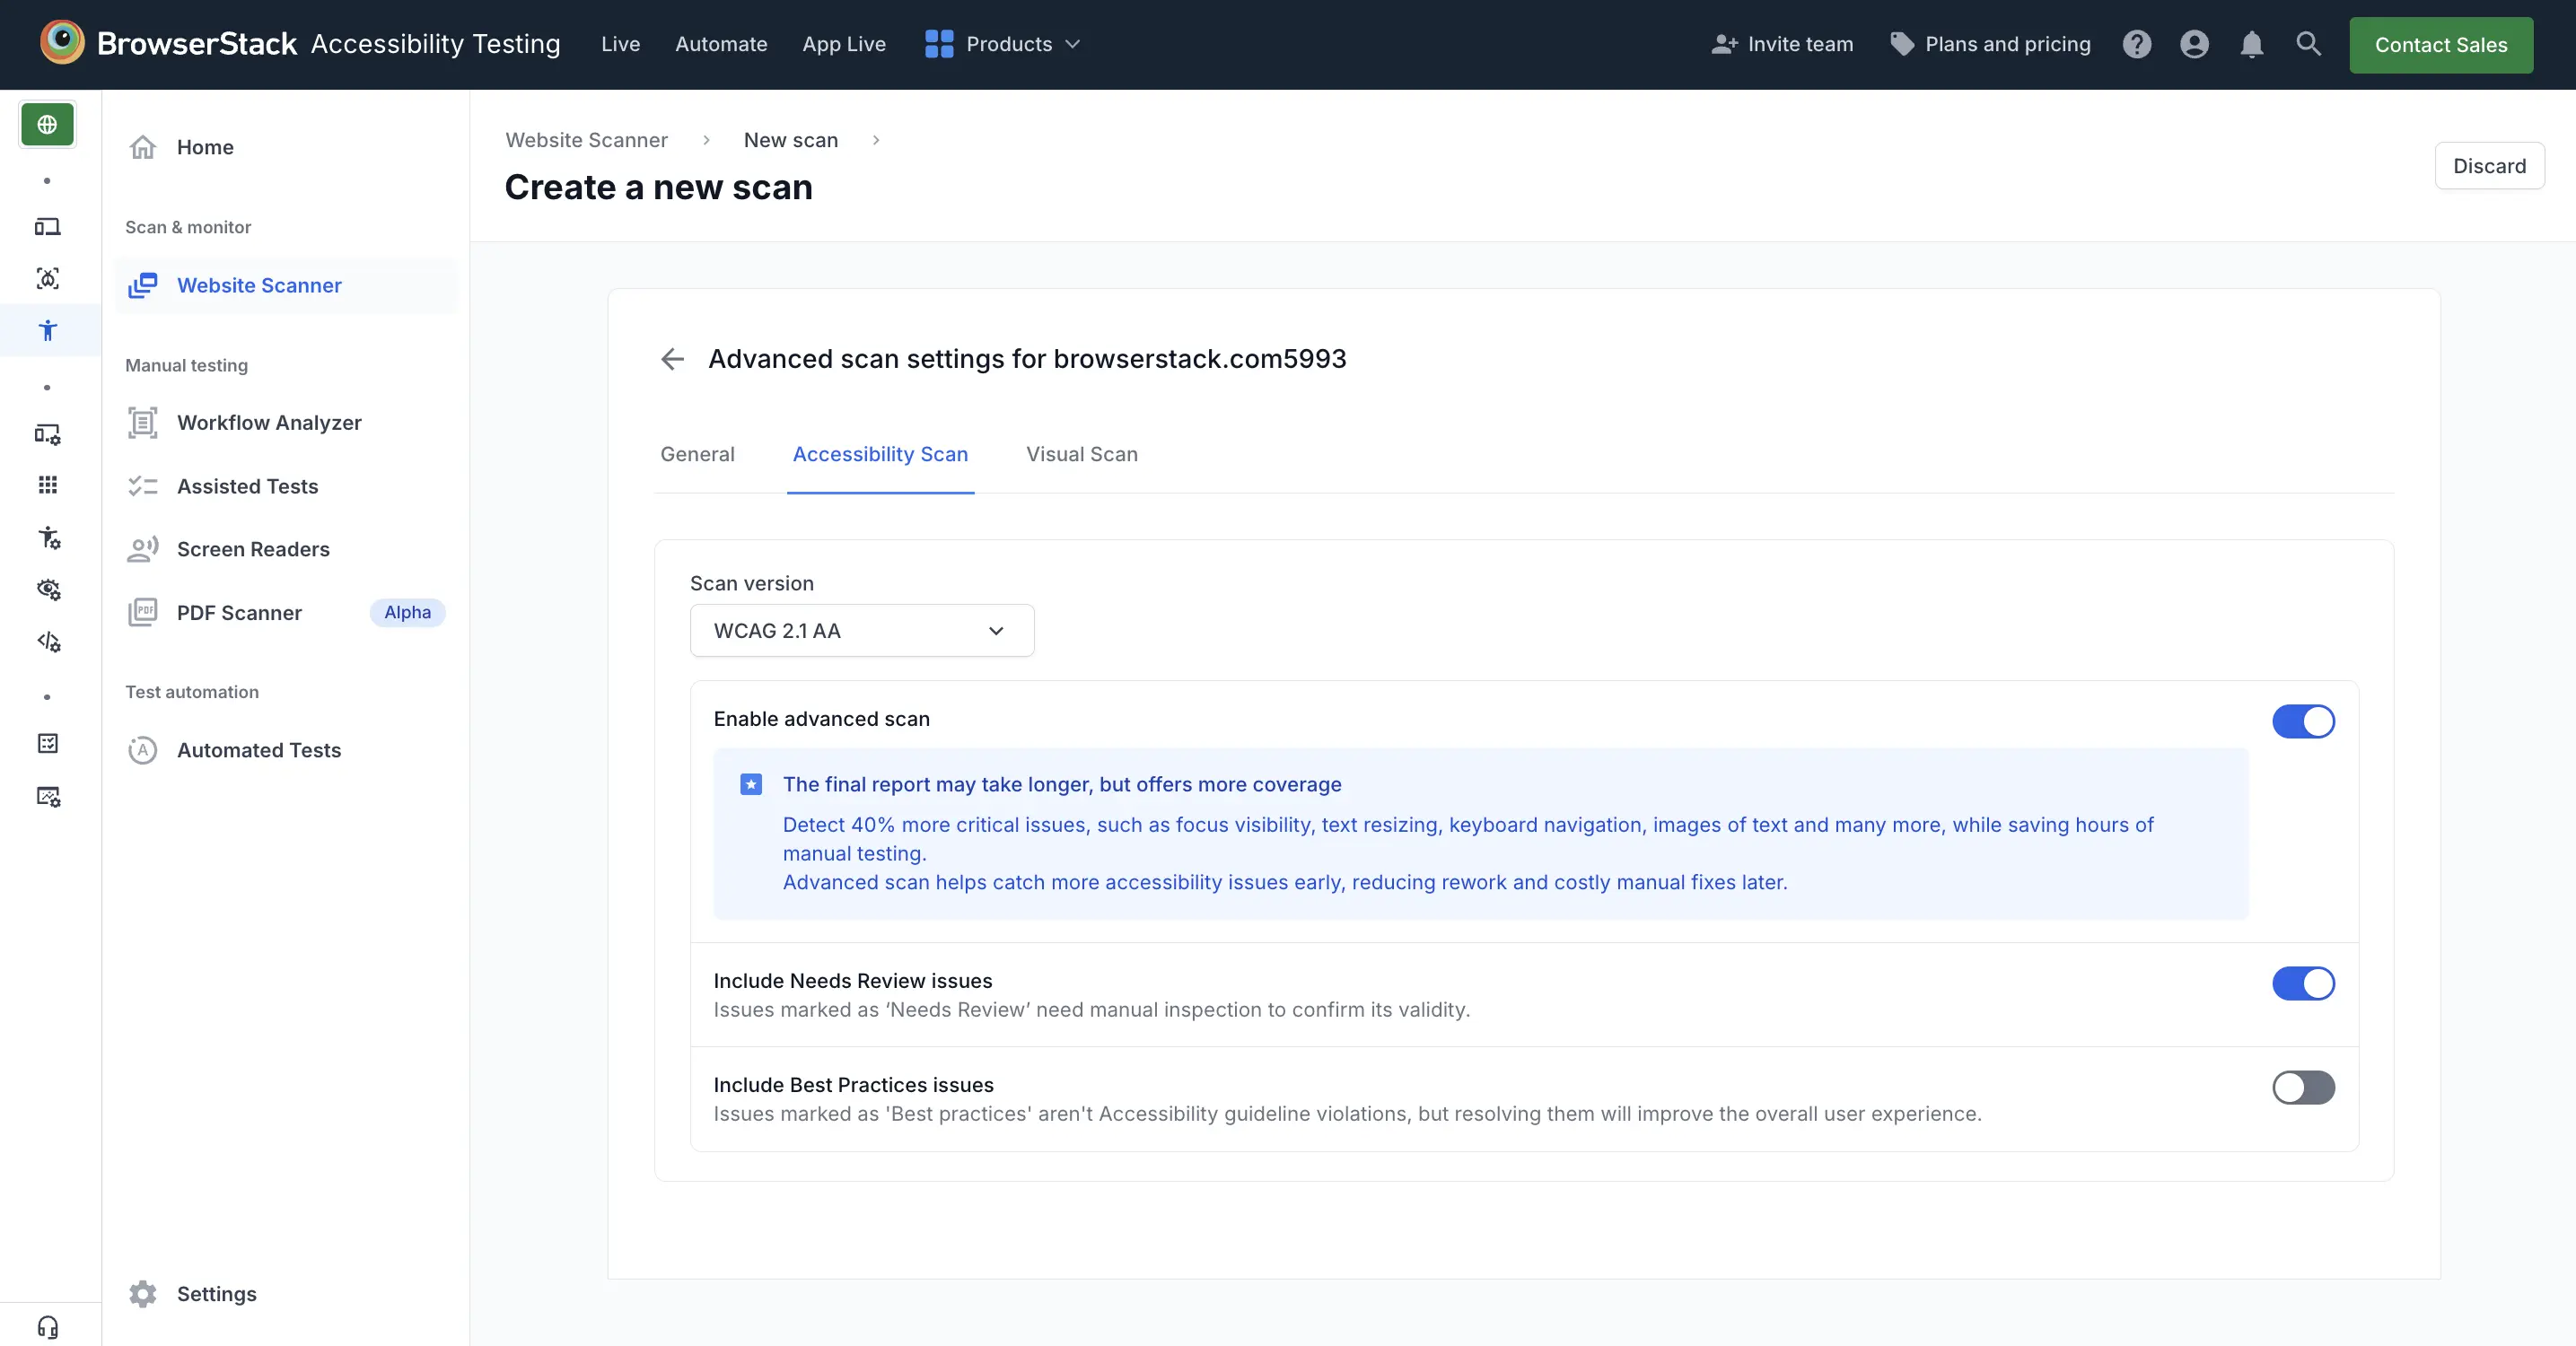Open the user account profile icon

point(2194,44)
